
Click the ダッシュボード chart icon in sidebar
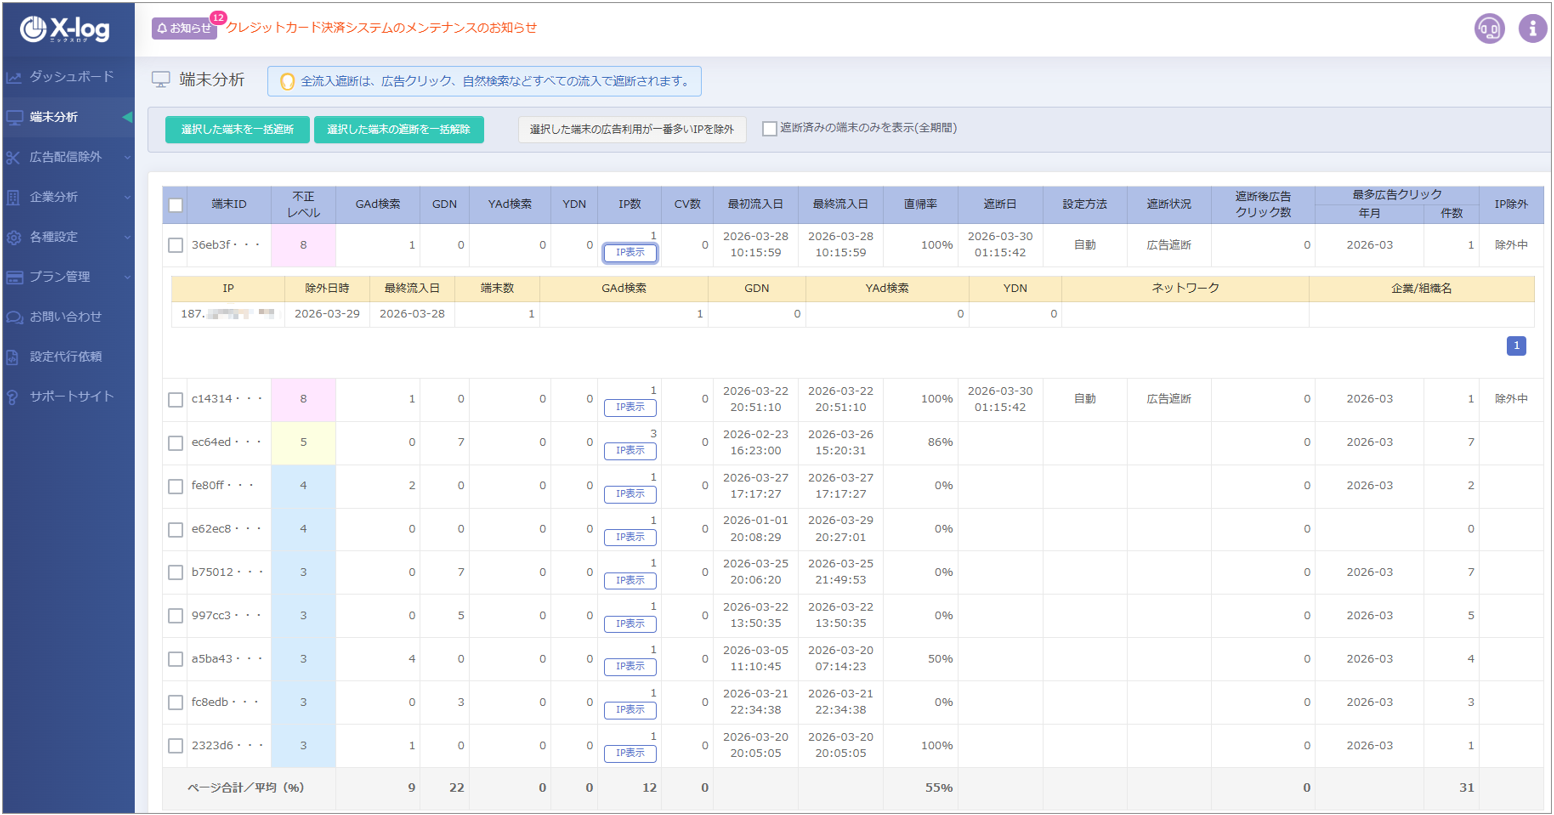point(14,77)
